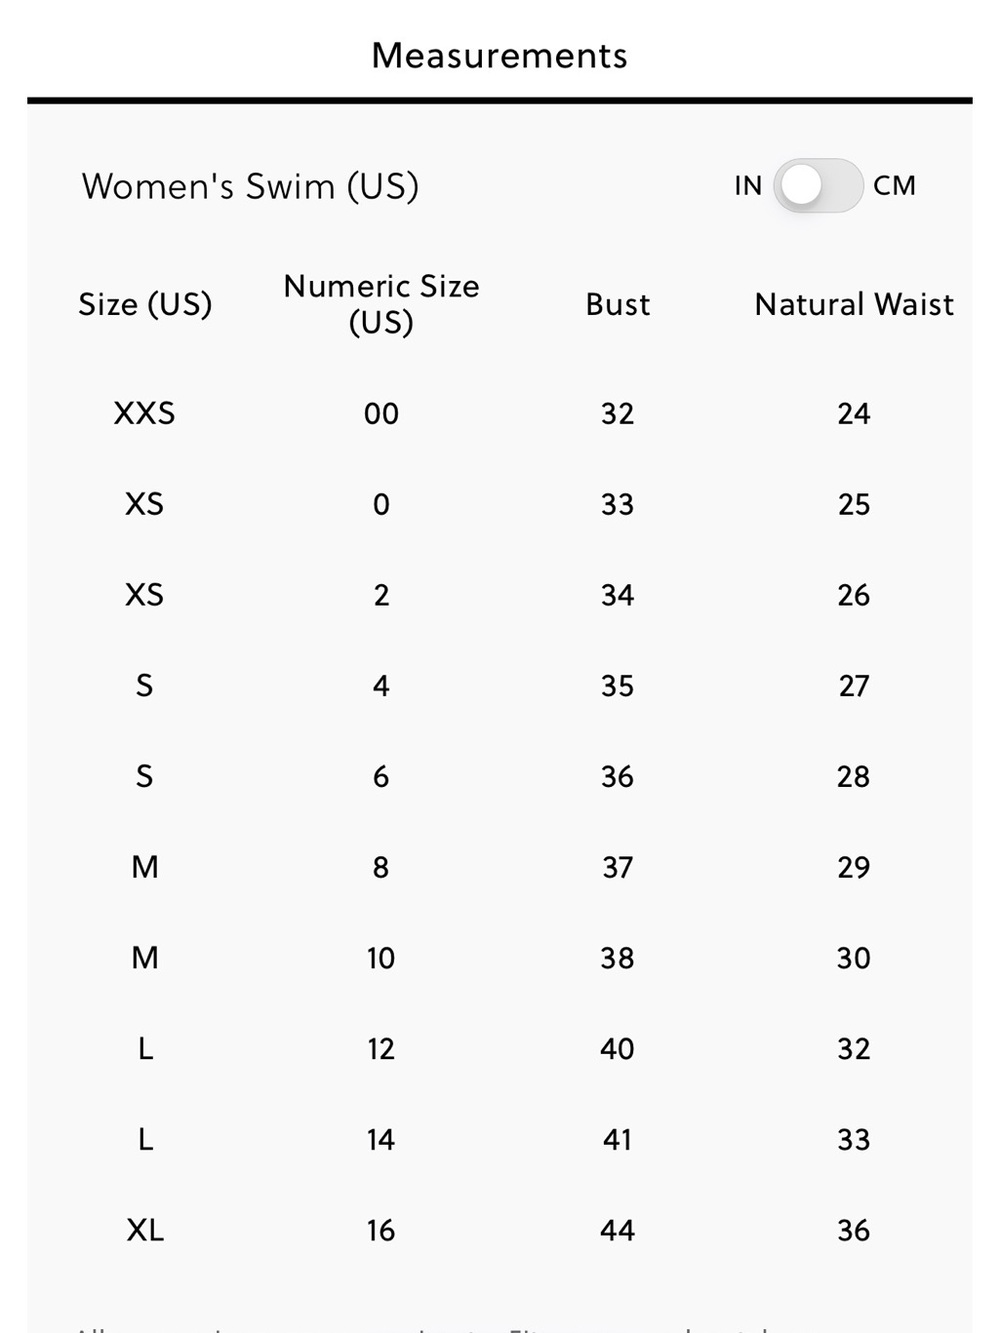This screenshot has height=1333, width=1000.
Task: Select the XXS size row label
Action: point(145,413)
